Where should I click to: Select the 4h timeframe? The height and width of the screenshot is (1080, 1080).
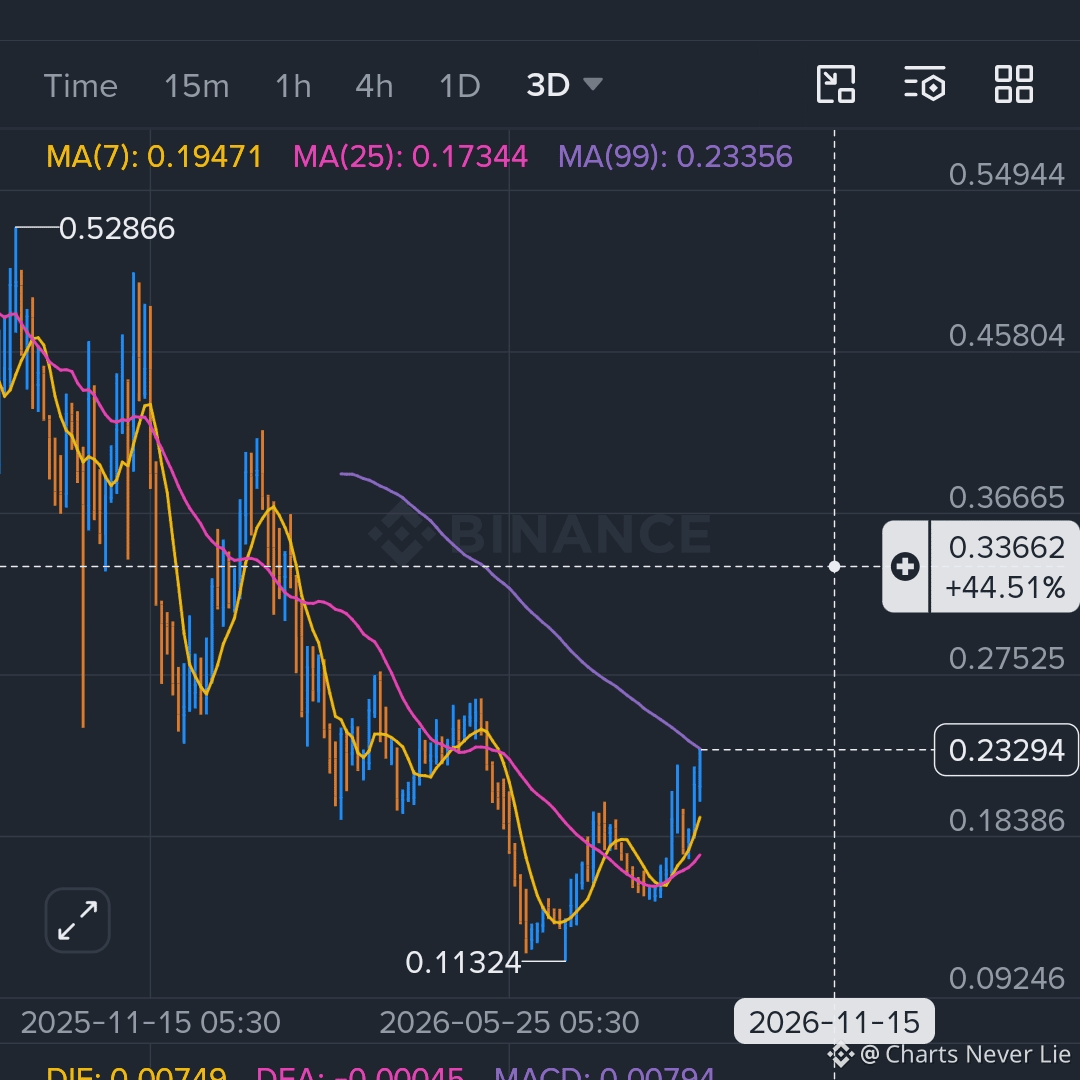click(x=374, y=86)
